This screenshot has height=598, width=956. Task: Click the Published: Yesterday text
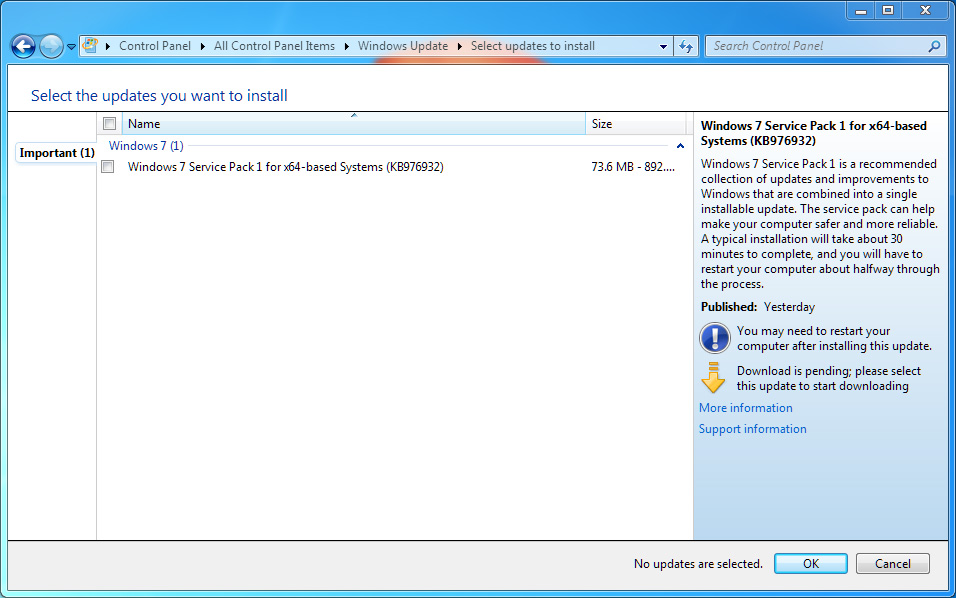click(x=758, y=307)
